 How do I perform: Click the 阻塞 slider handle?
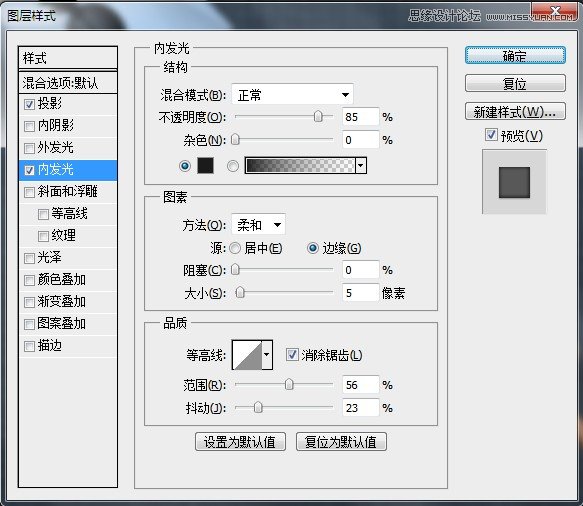coord(235,269)
